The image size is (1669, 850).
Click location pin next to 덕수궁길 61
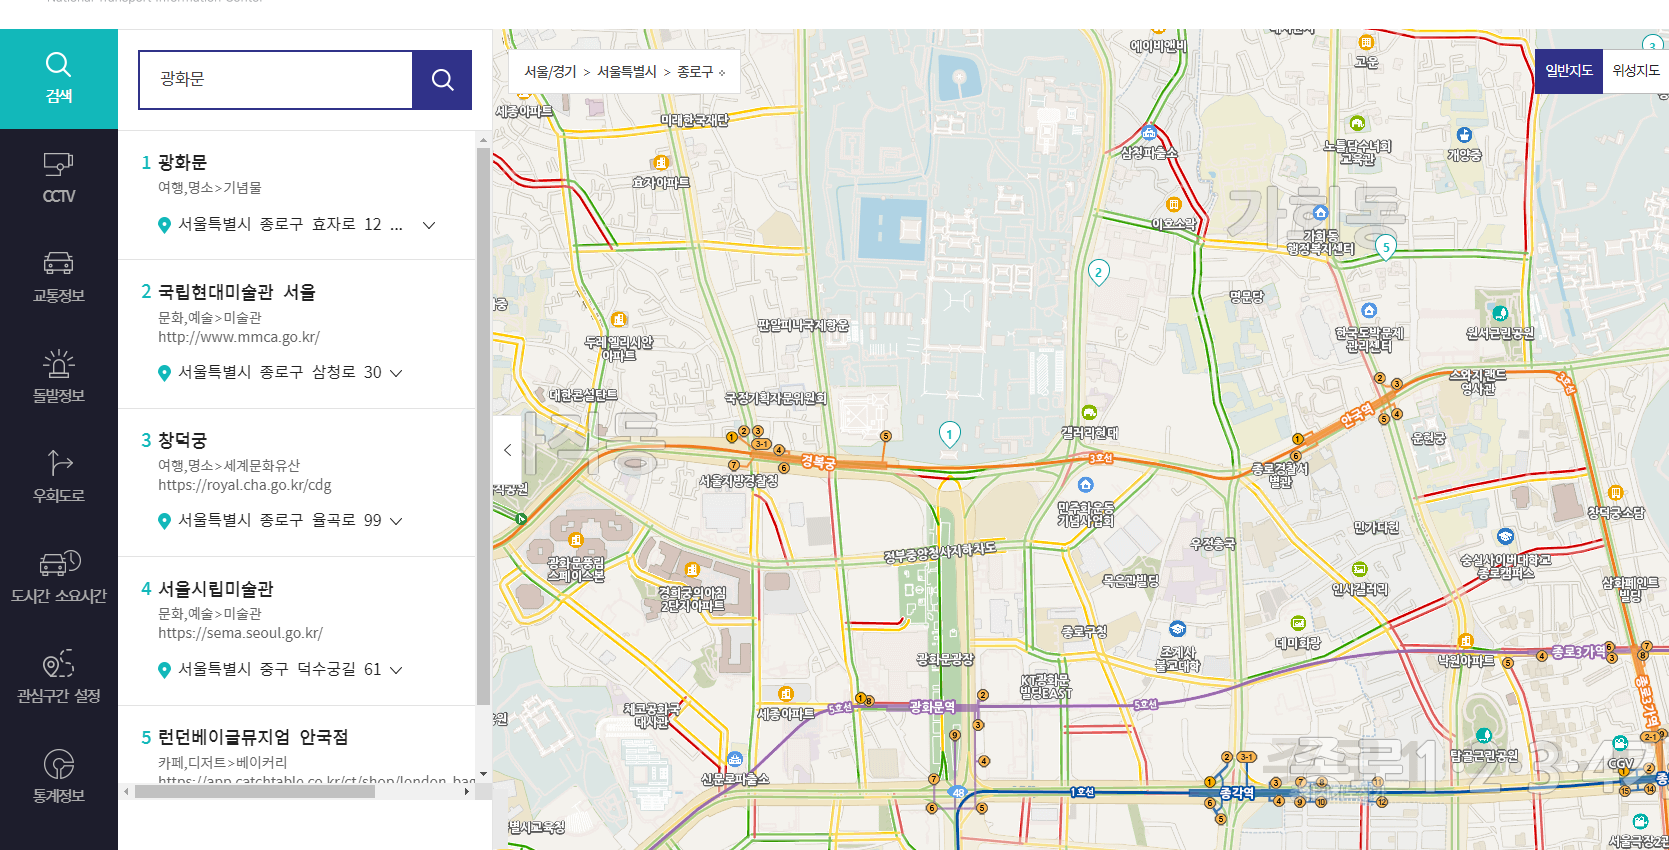tap(165, 670)
